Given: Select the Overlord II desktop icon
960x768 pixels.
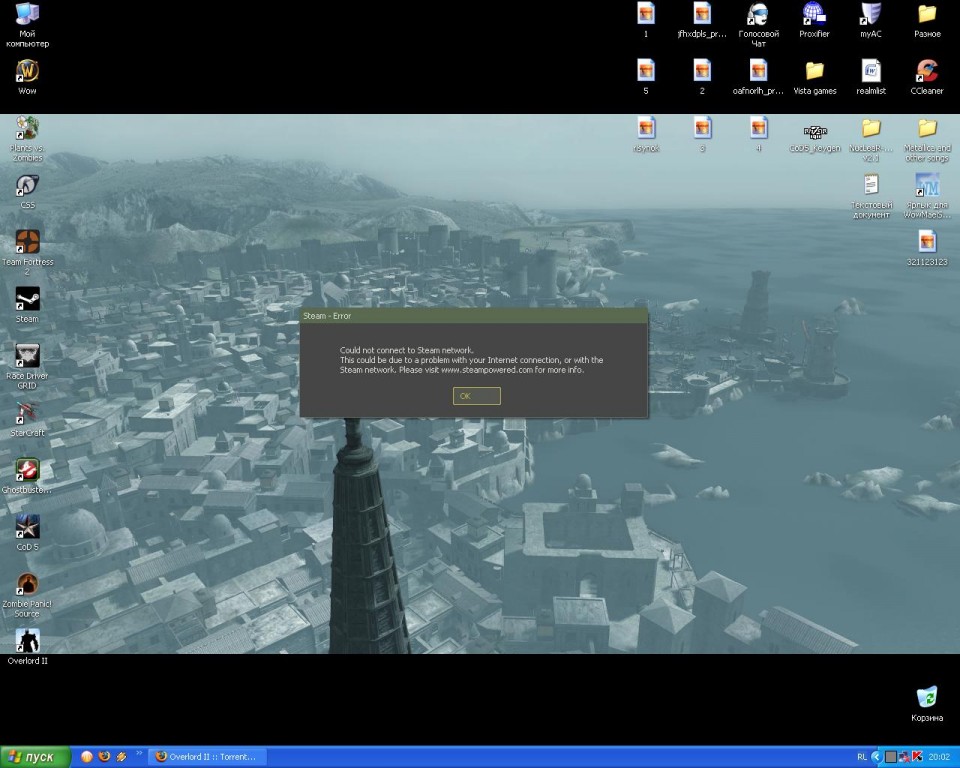Looking at the screenshot, I should (28, 647).
